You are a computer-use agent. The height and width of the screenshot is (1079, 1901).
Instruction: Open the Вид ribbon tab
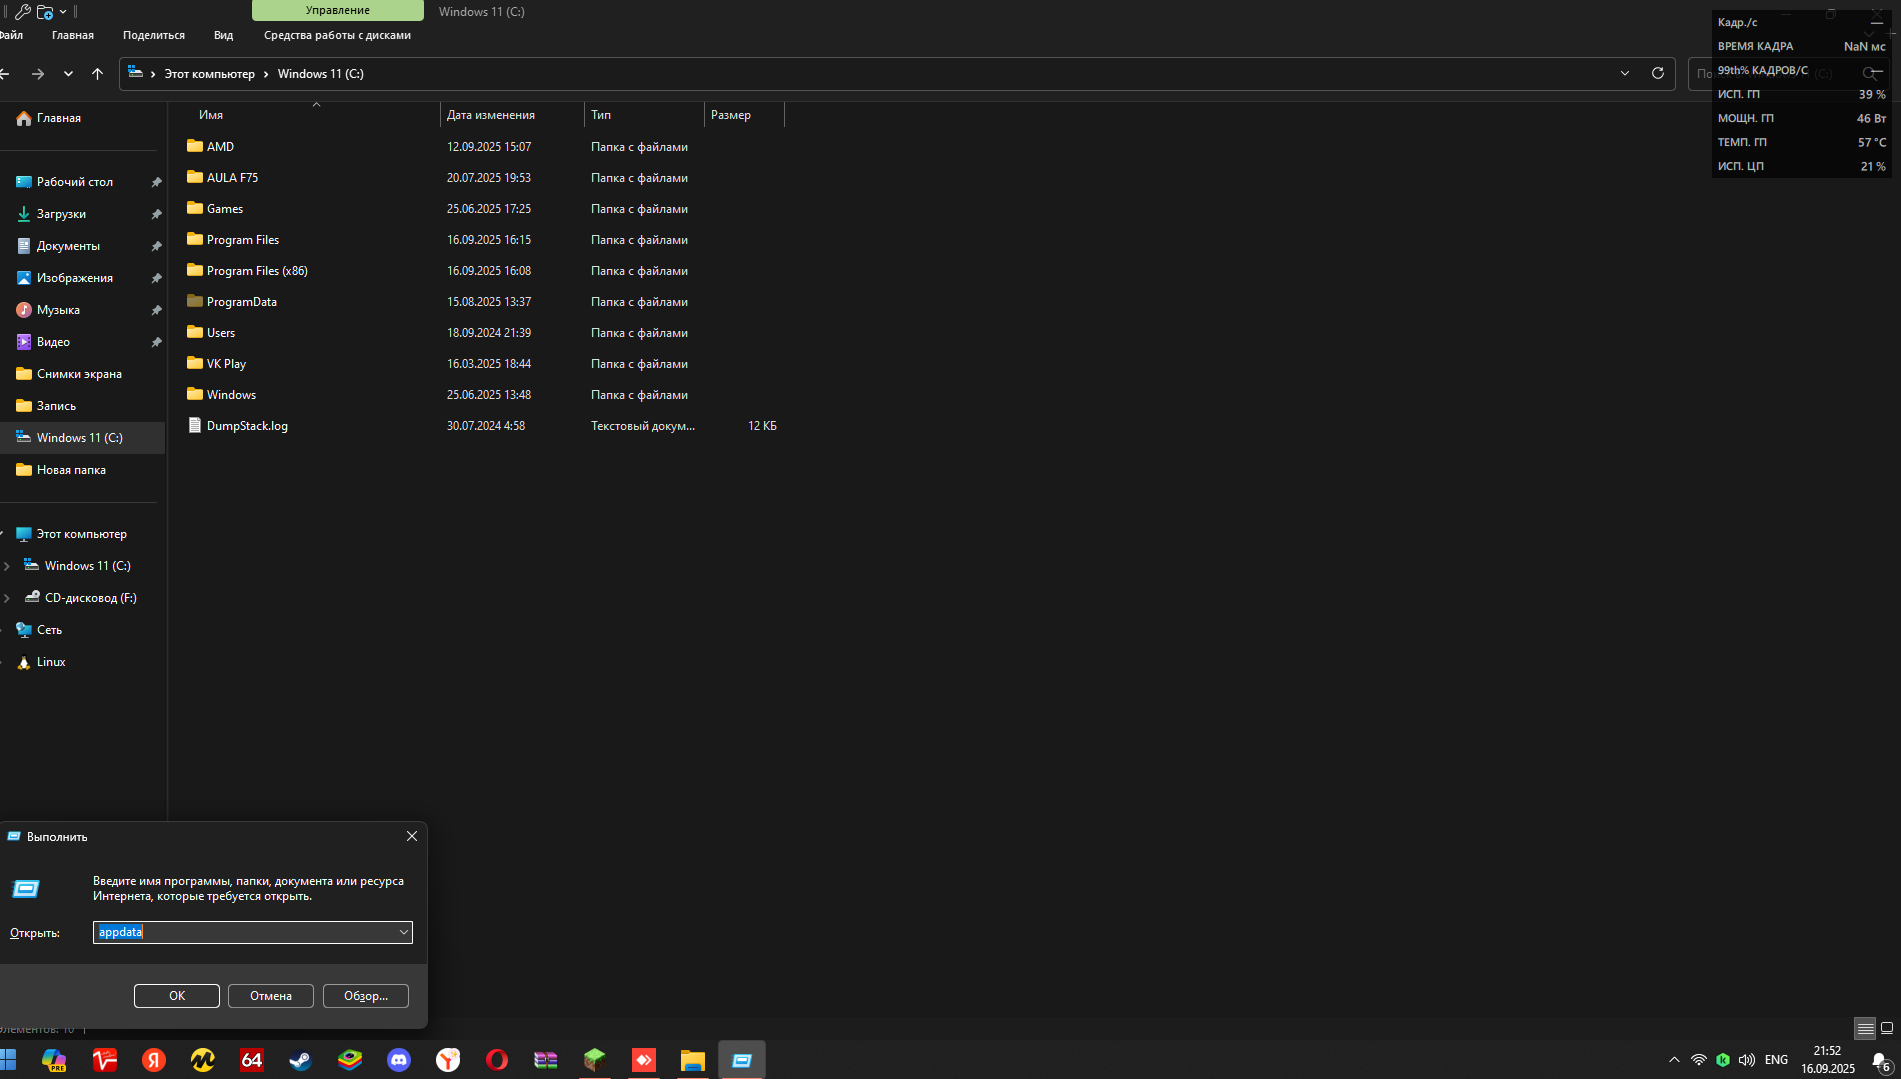click(x=223, y=35)
